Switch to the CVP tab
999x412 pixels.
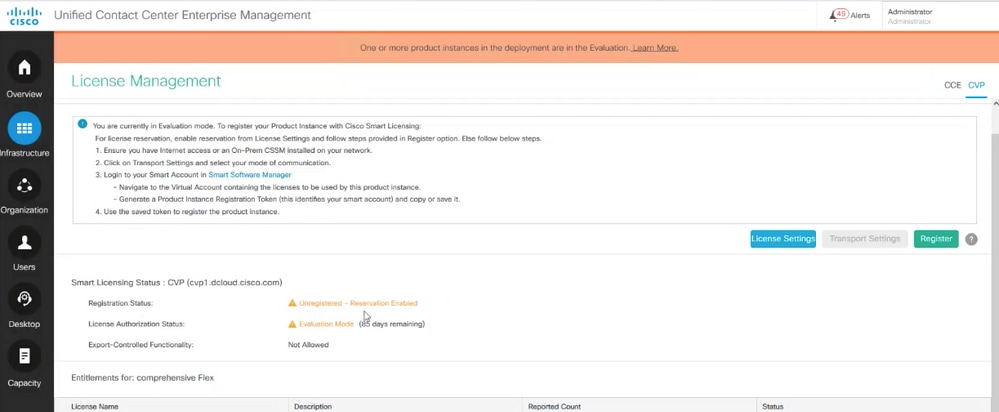click(976, 85)
